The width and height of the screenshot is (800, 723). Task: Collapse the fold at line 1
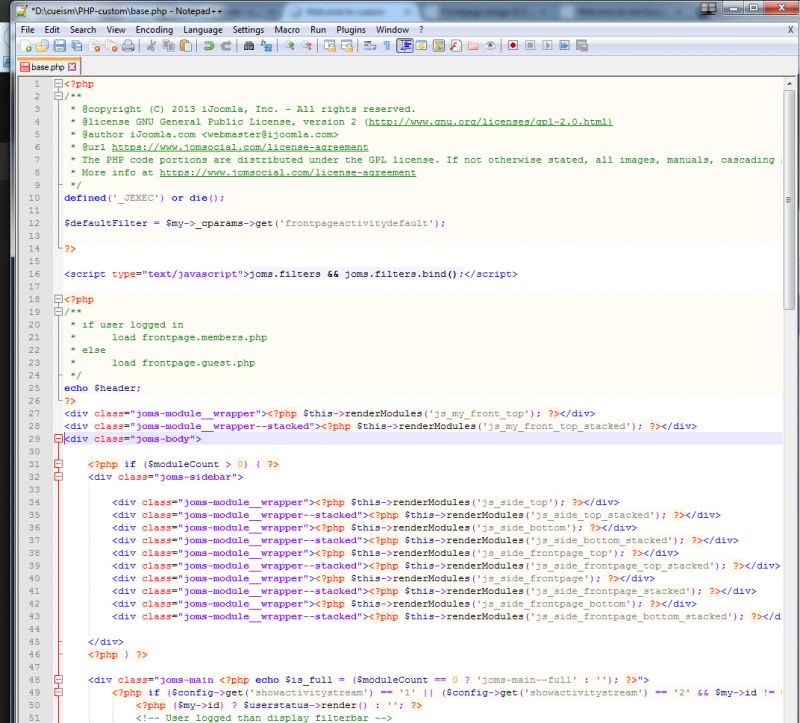tap(58, 84)
